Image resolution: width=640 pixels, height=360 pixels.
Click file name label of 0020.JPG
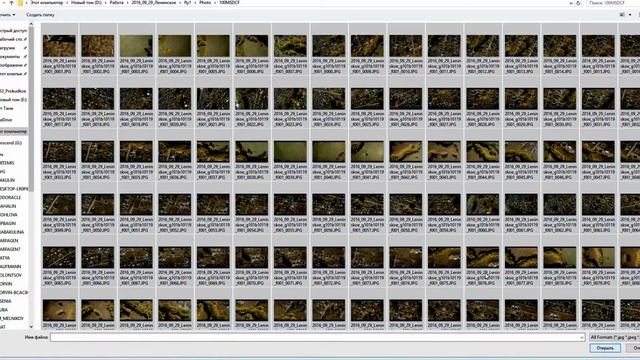175,119
